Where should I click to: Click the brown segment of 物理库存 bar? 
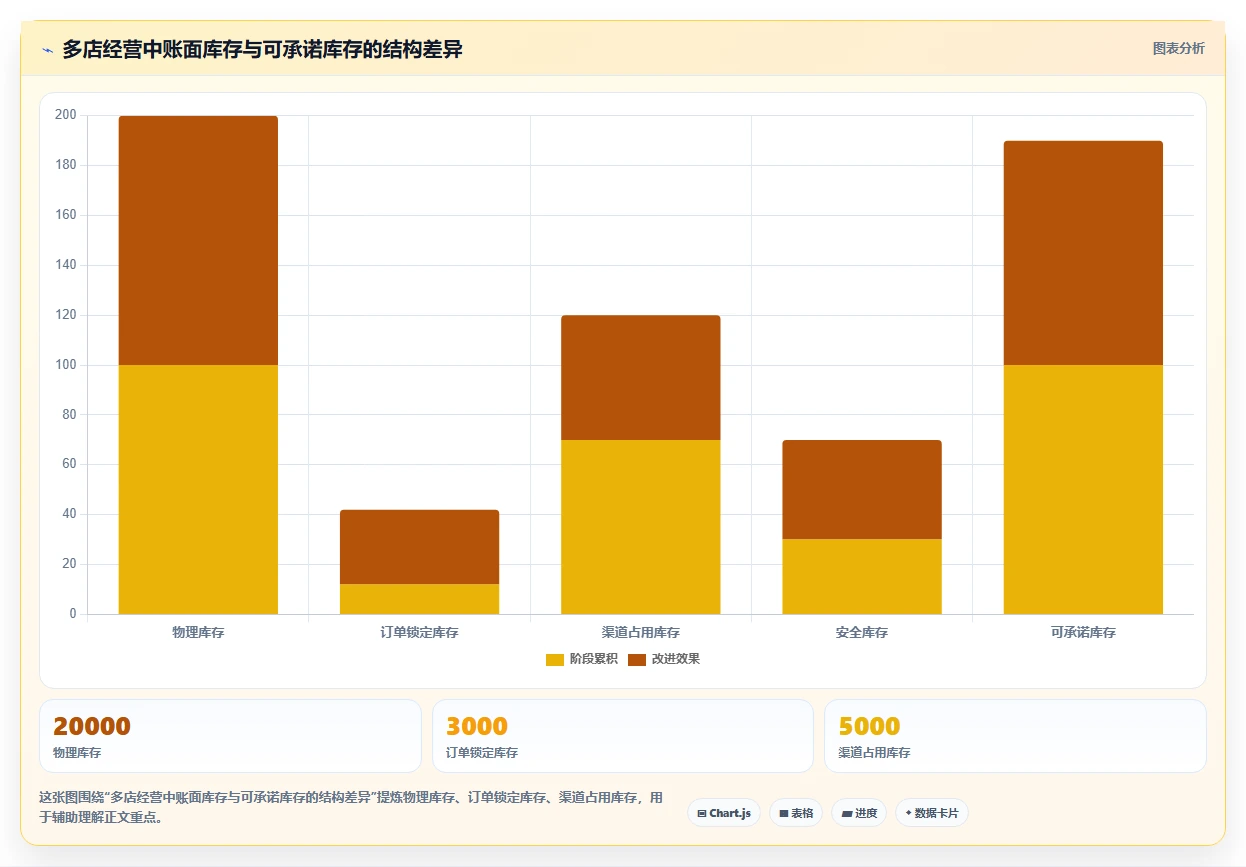[x=198, y=240]
